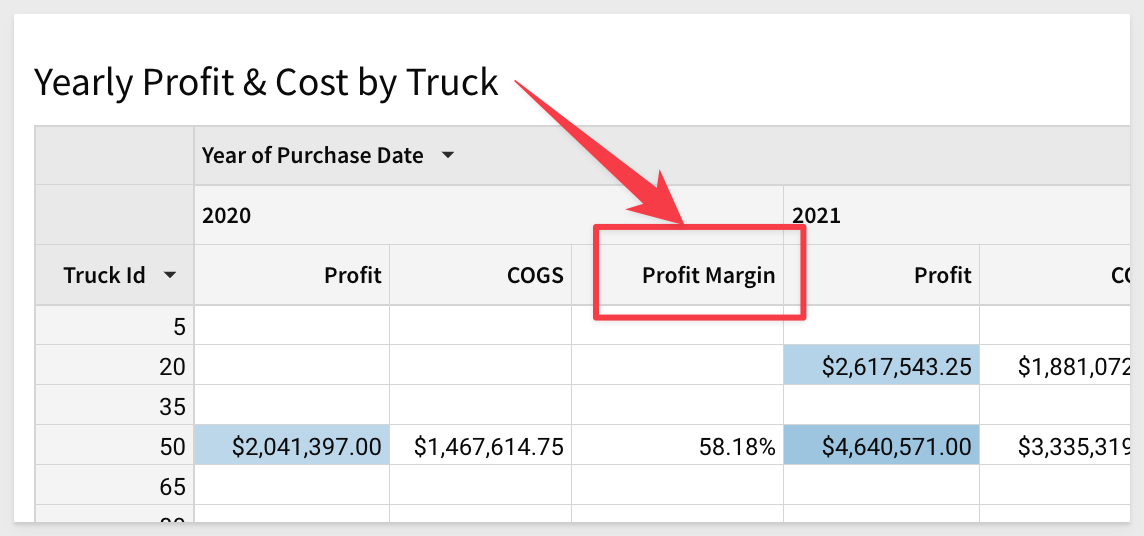Viewport: 1144px width, 536px height.
Task: Click the 58.18% profit margin cell
Action: [739, 447]
